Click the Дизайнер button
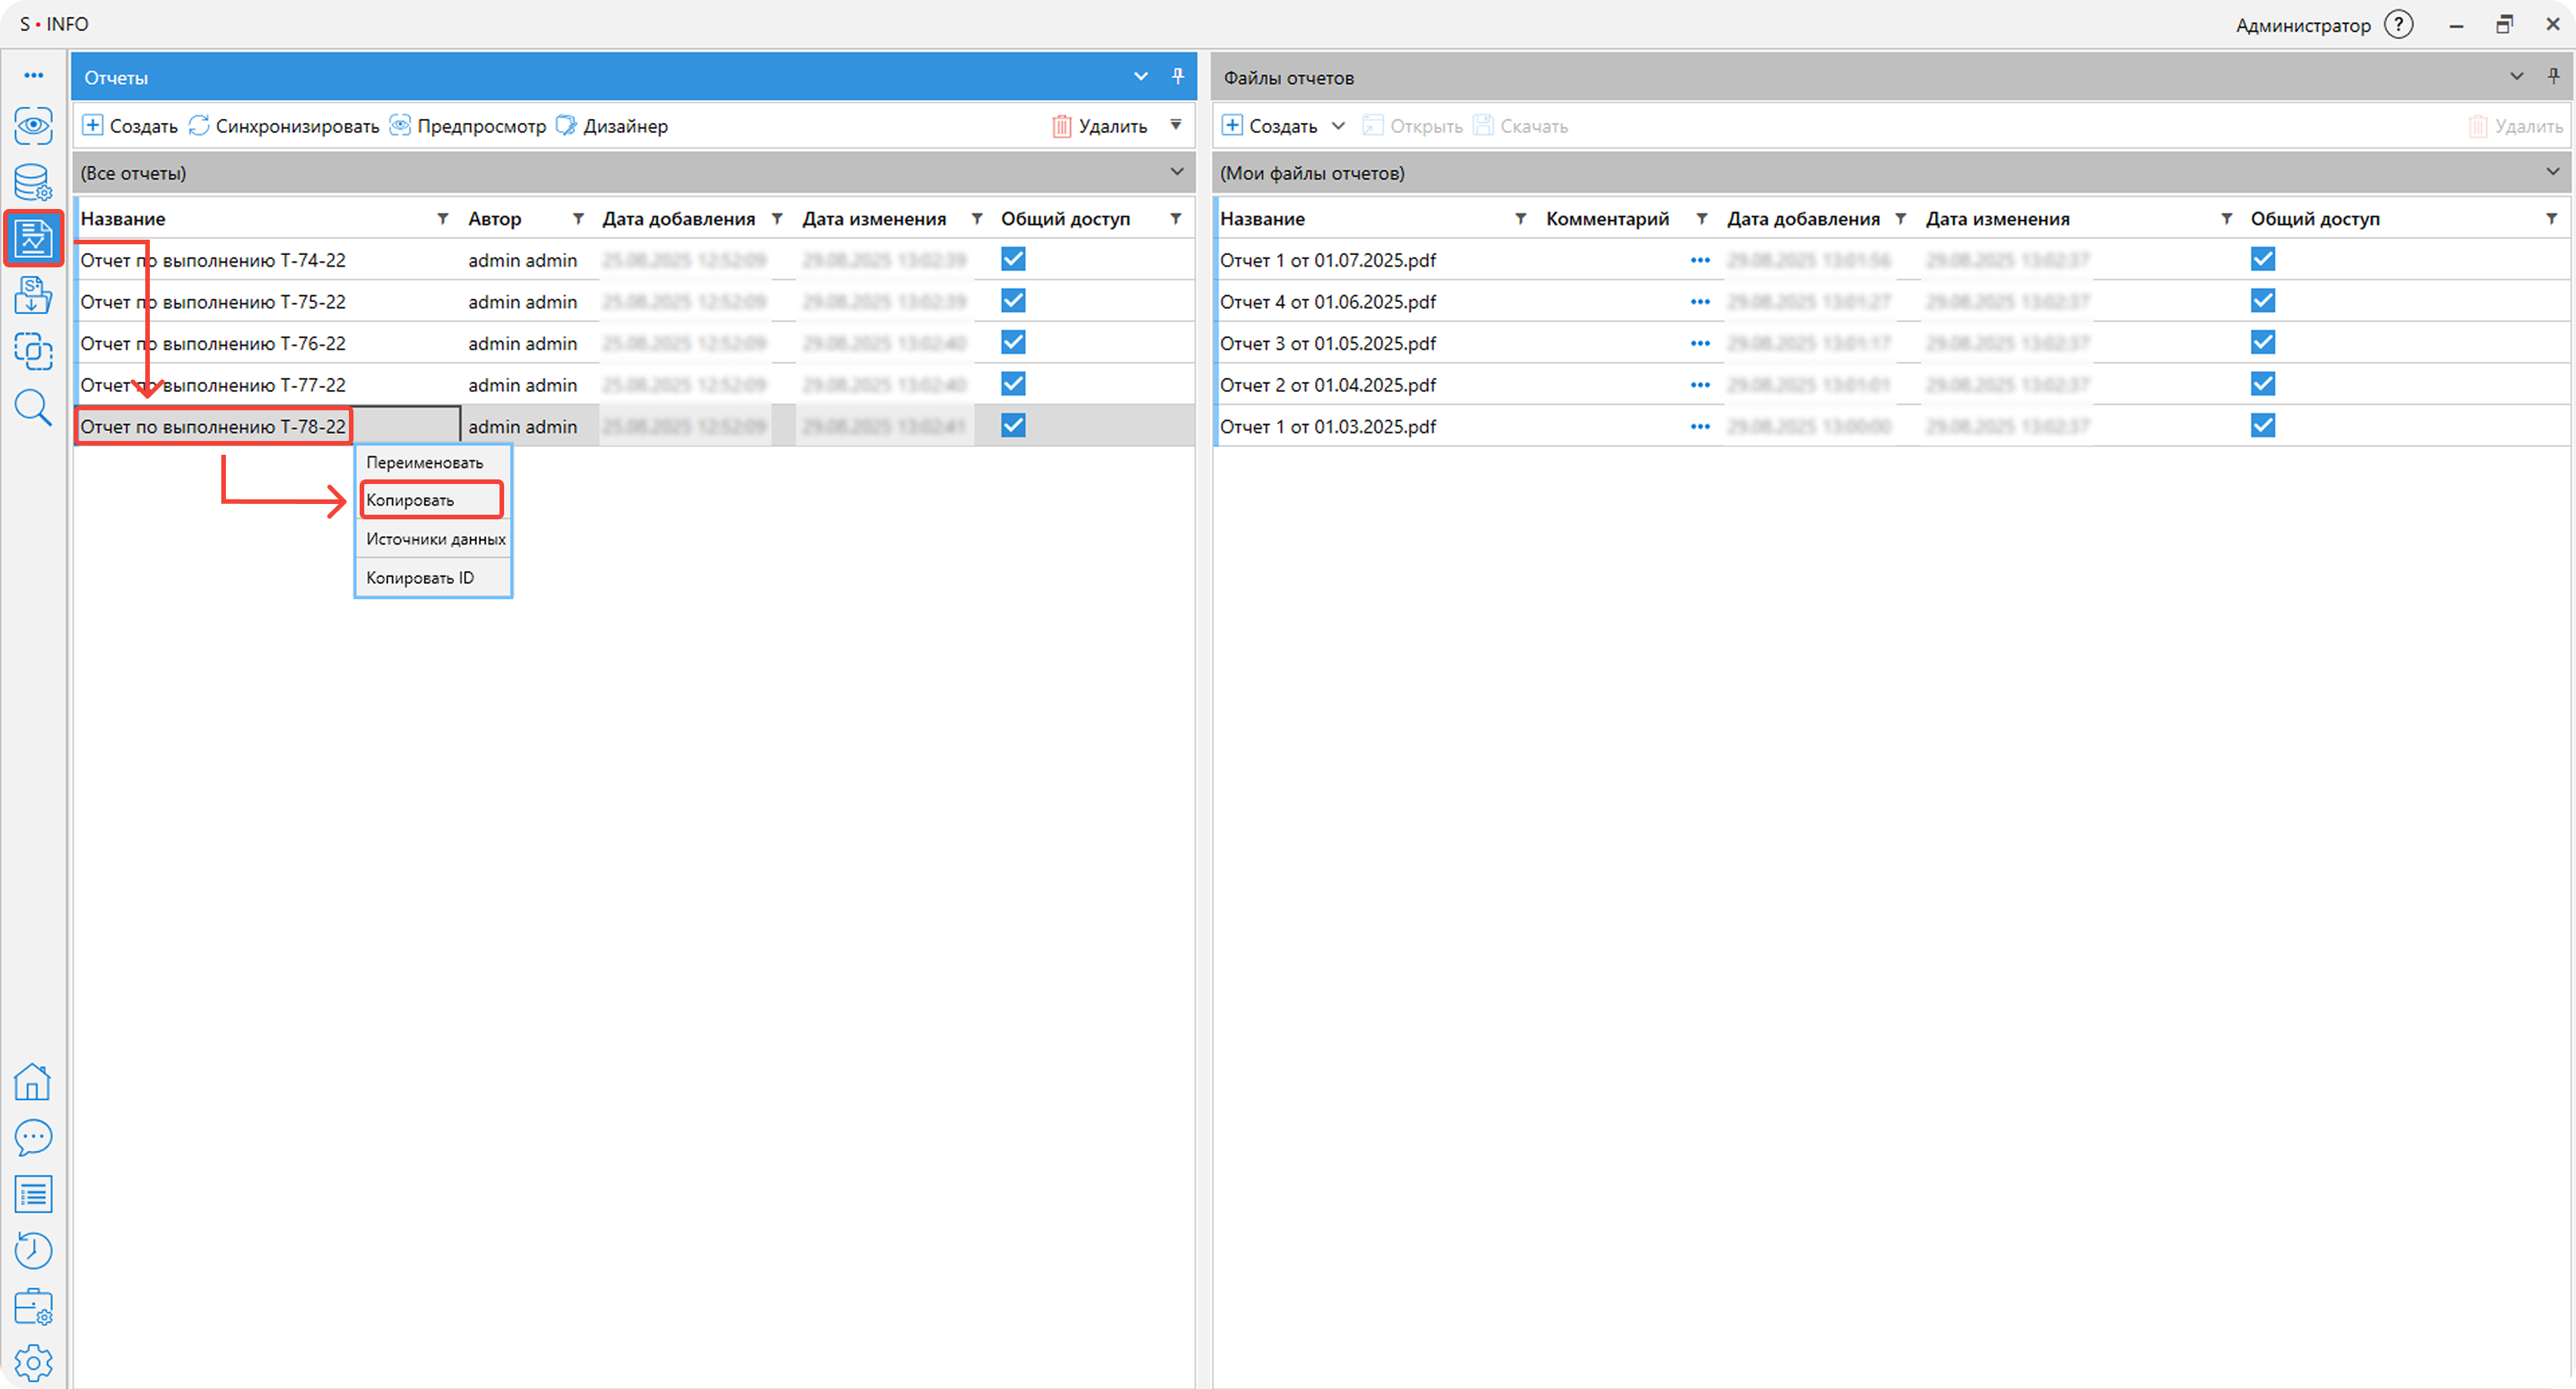2576x1389 pixels. (x=612, y=126)
